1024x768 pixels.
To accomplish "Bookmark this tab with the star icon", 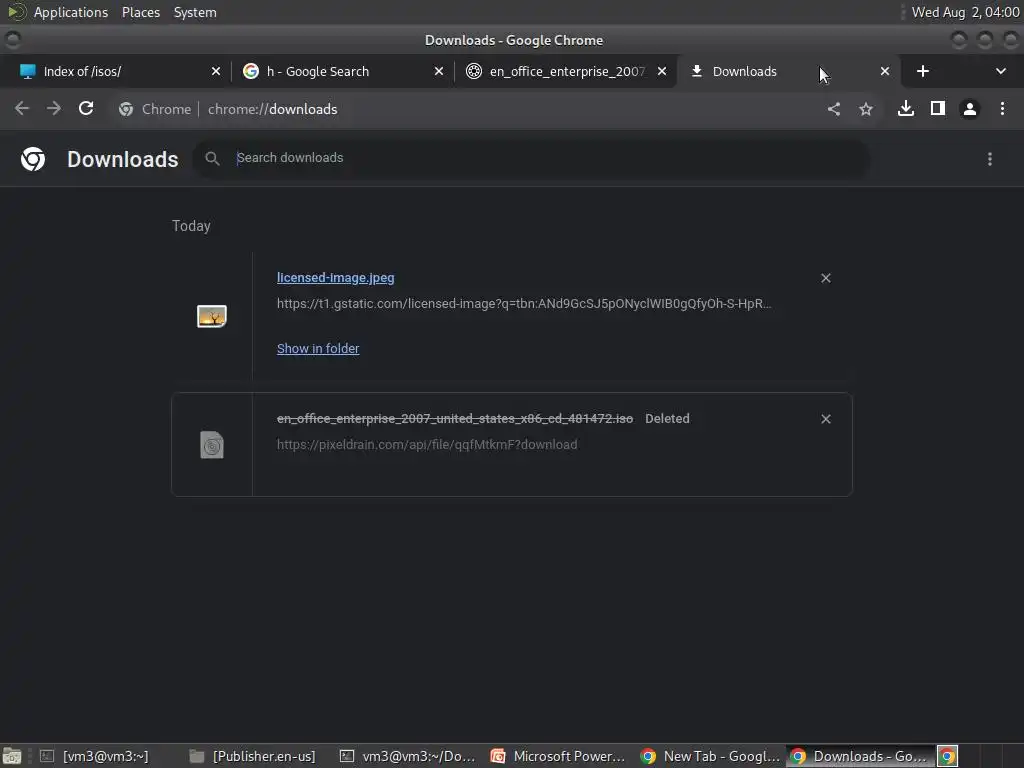I will click(866, 109).
